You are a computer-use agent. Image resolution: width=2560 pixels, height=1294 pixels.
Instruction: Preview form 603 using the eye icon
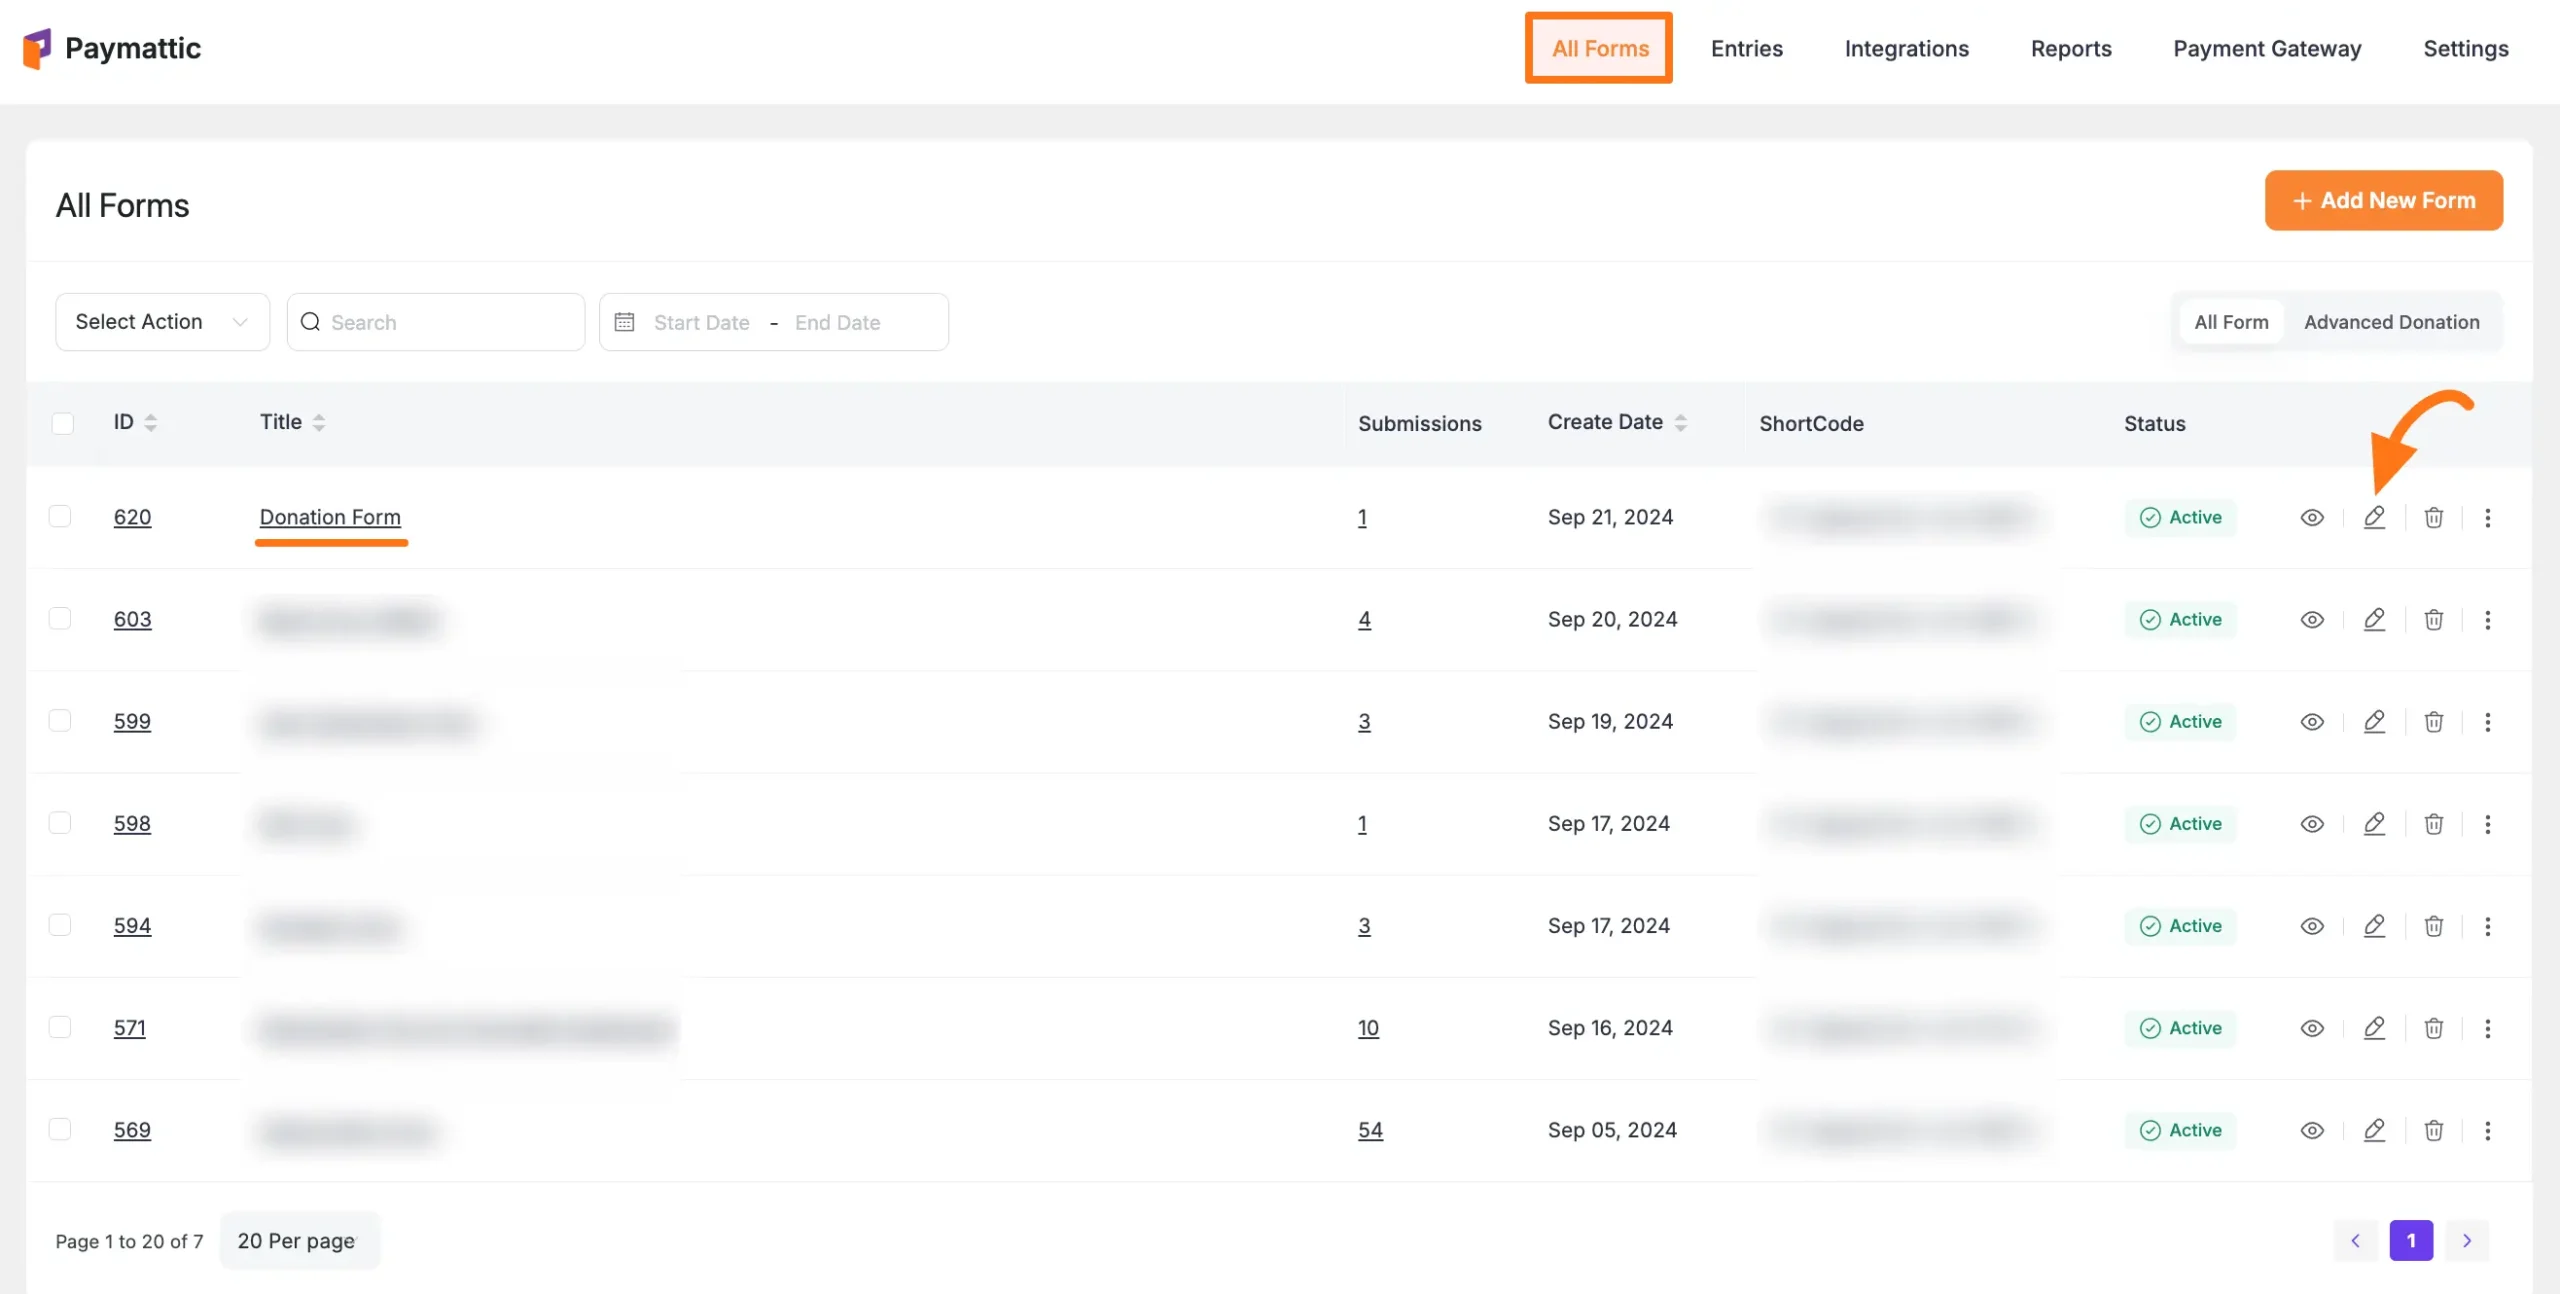(x=2311, y=620)
